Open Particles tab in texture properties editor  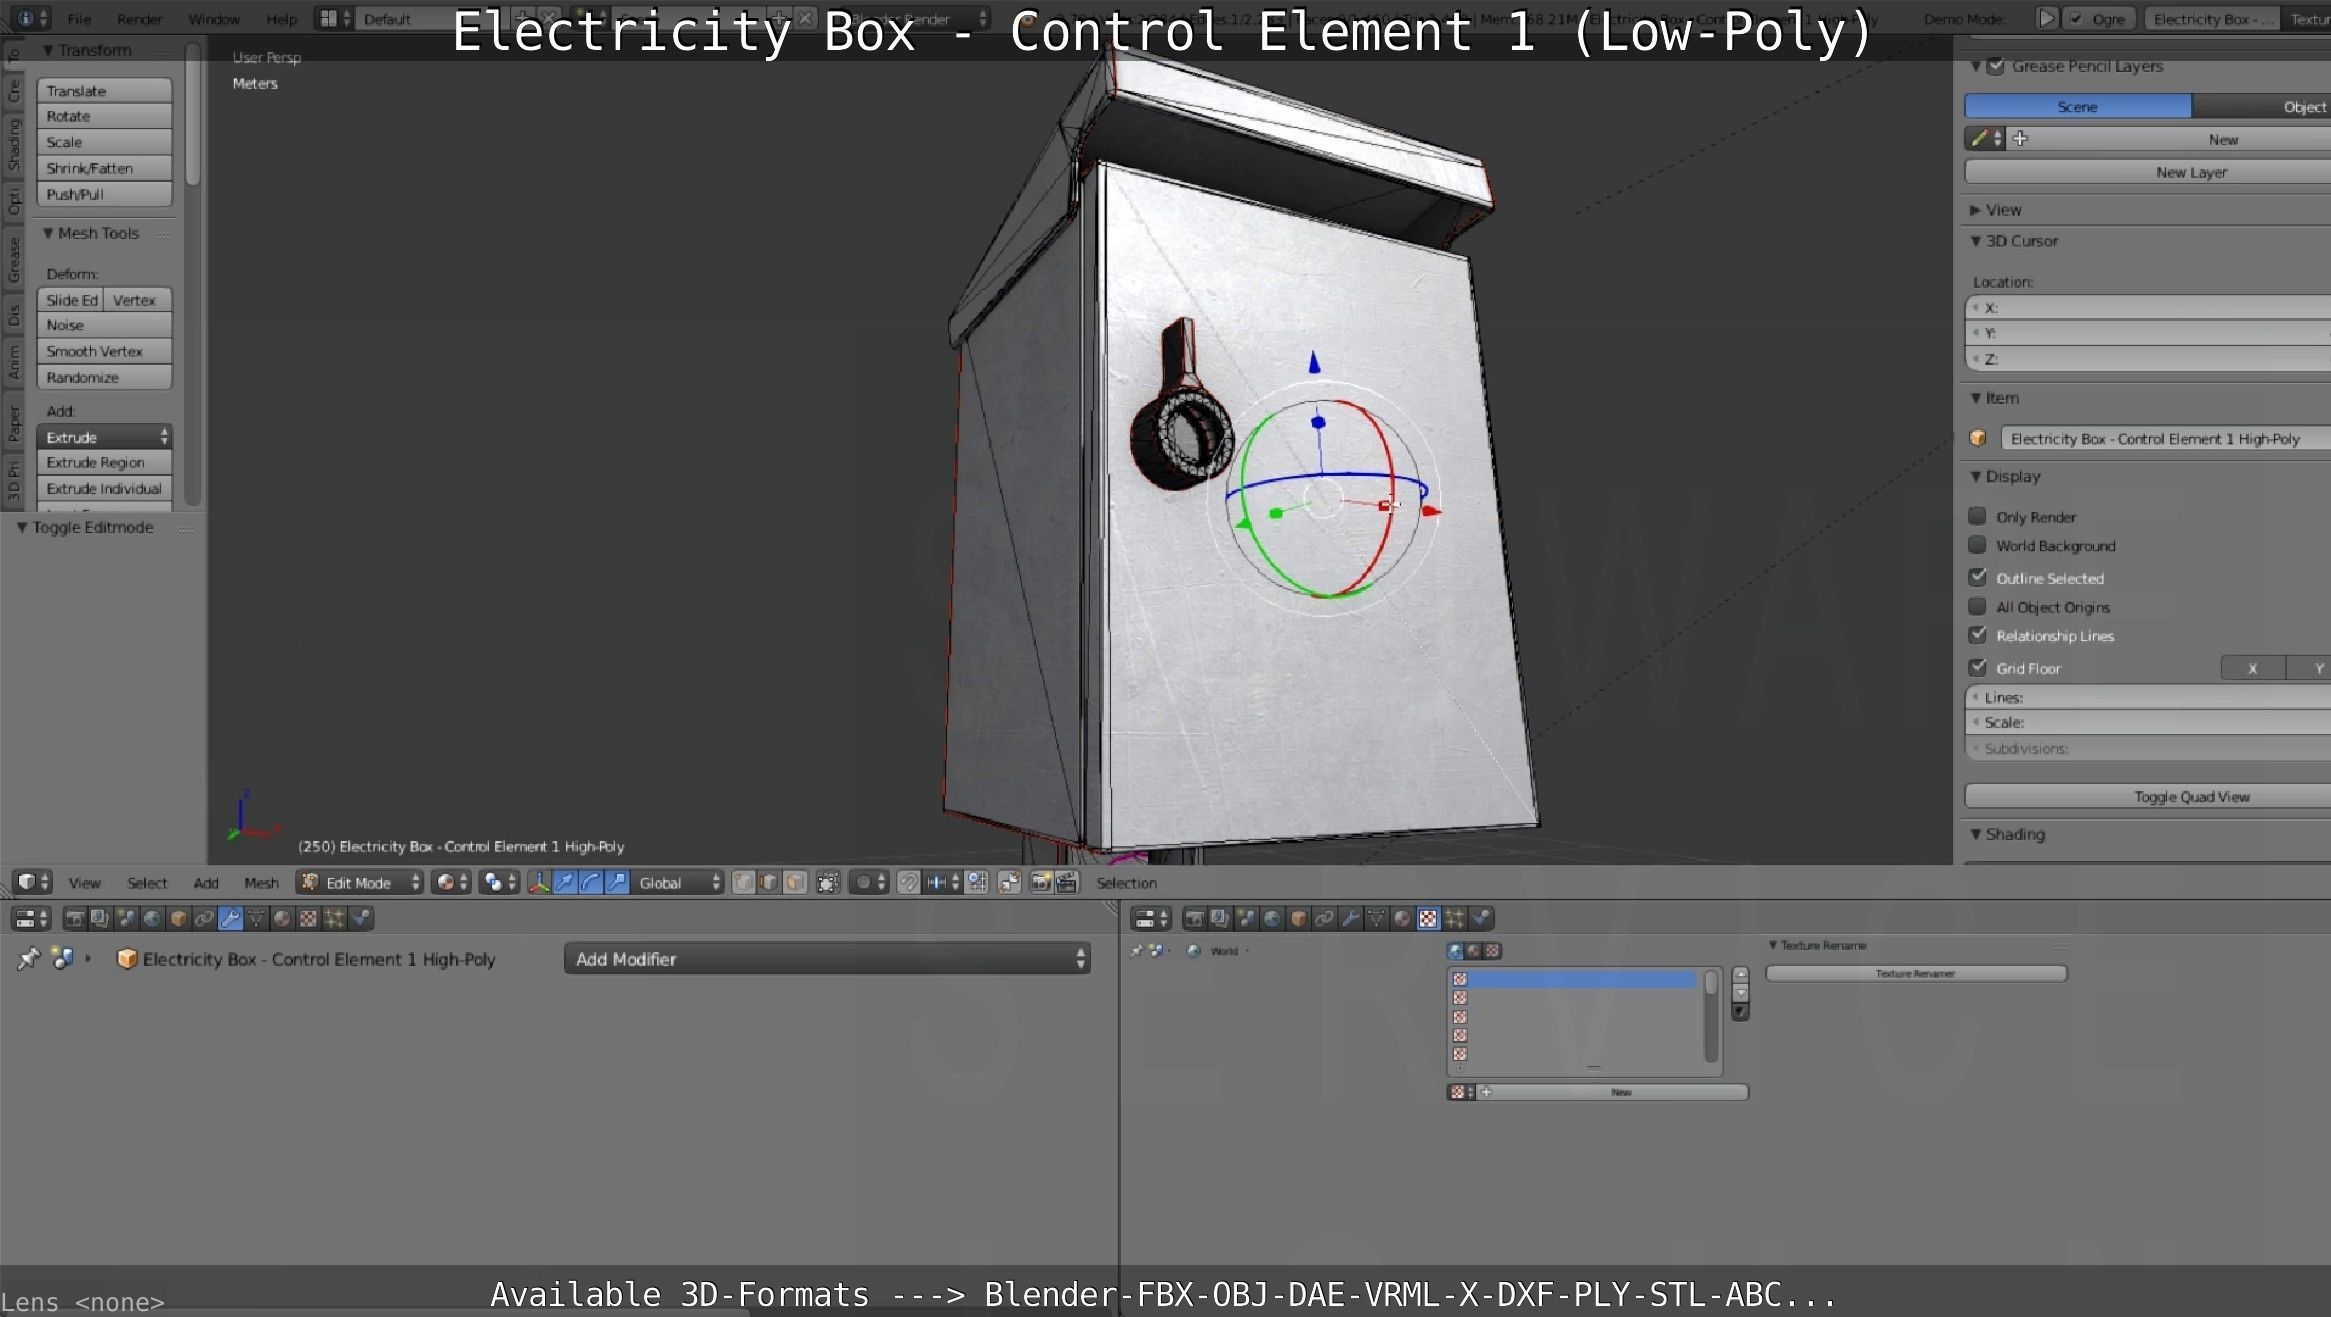[1454, 918]
